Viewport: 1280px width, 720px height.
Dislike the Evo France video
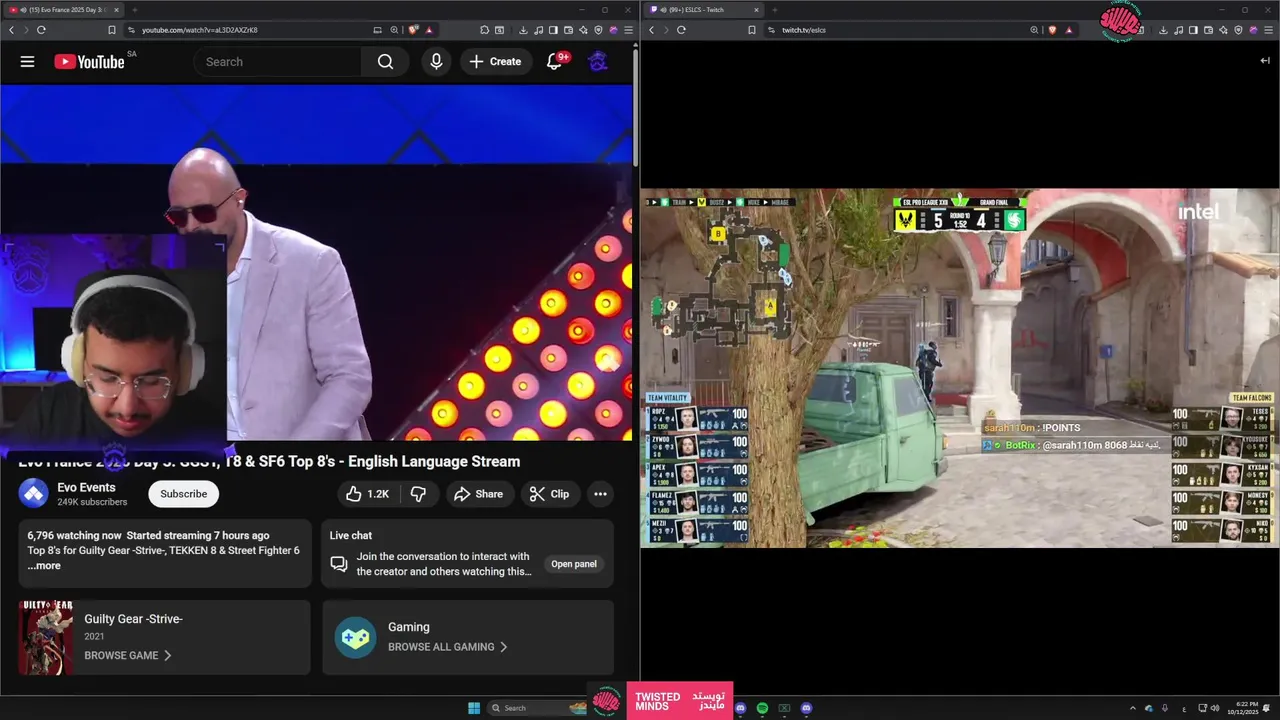418,494
